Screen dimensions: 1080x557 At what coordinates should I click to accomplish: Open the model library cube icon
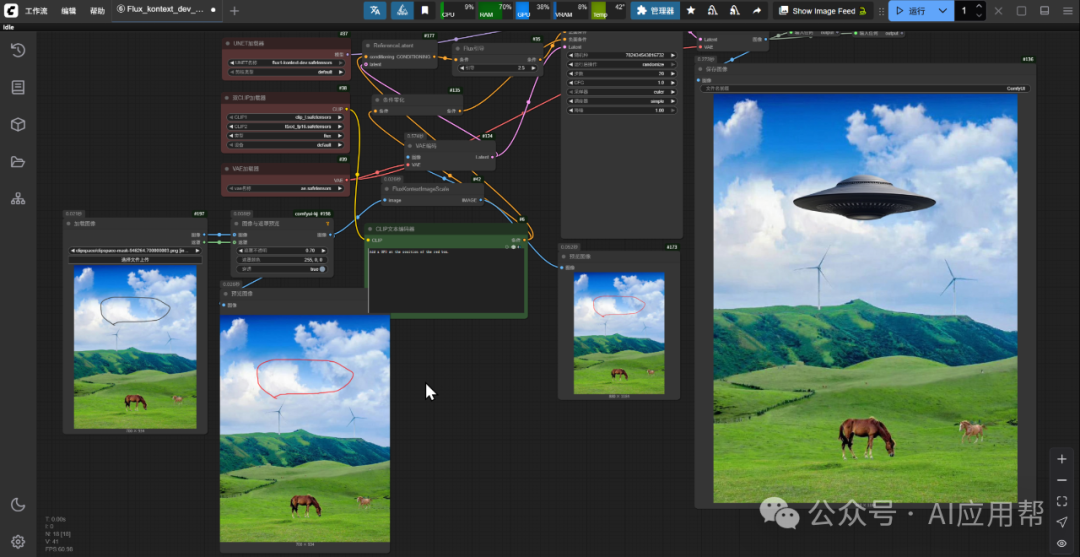tap(18, 125)
